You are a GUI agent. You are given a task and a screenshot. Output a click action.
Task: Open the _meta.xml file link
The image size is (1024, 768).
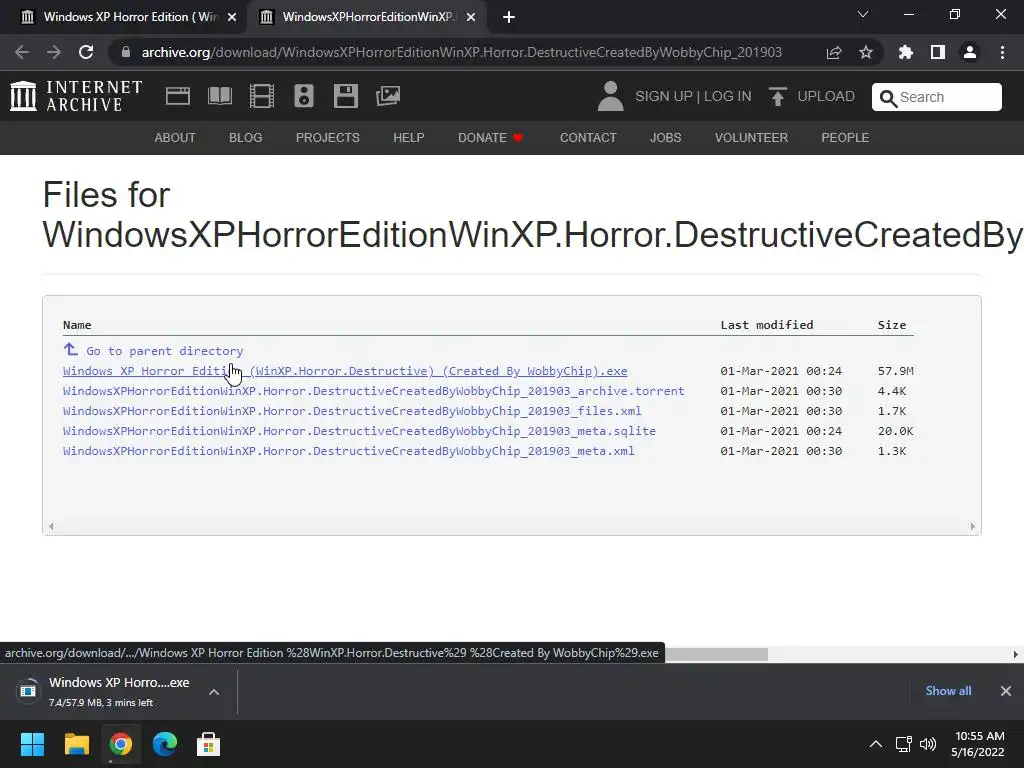[349, 451]
